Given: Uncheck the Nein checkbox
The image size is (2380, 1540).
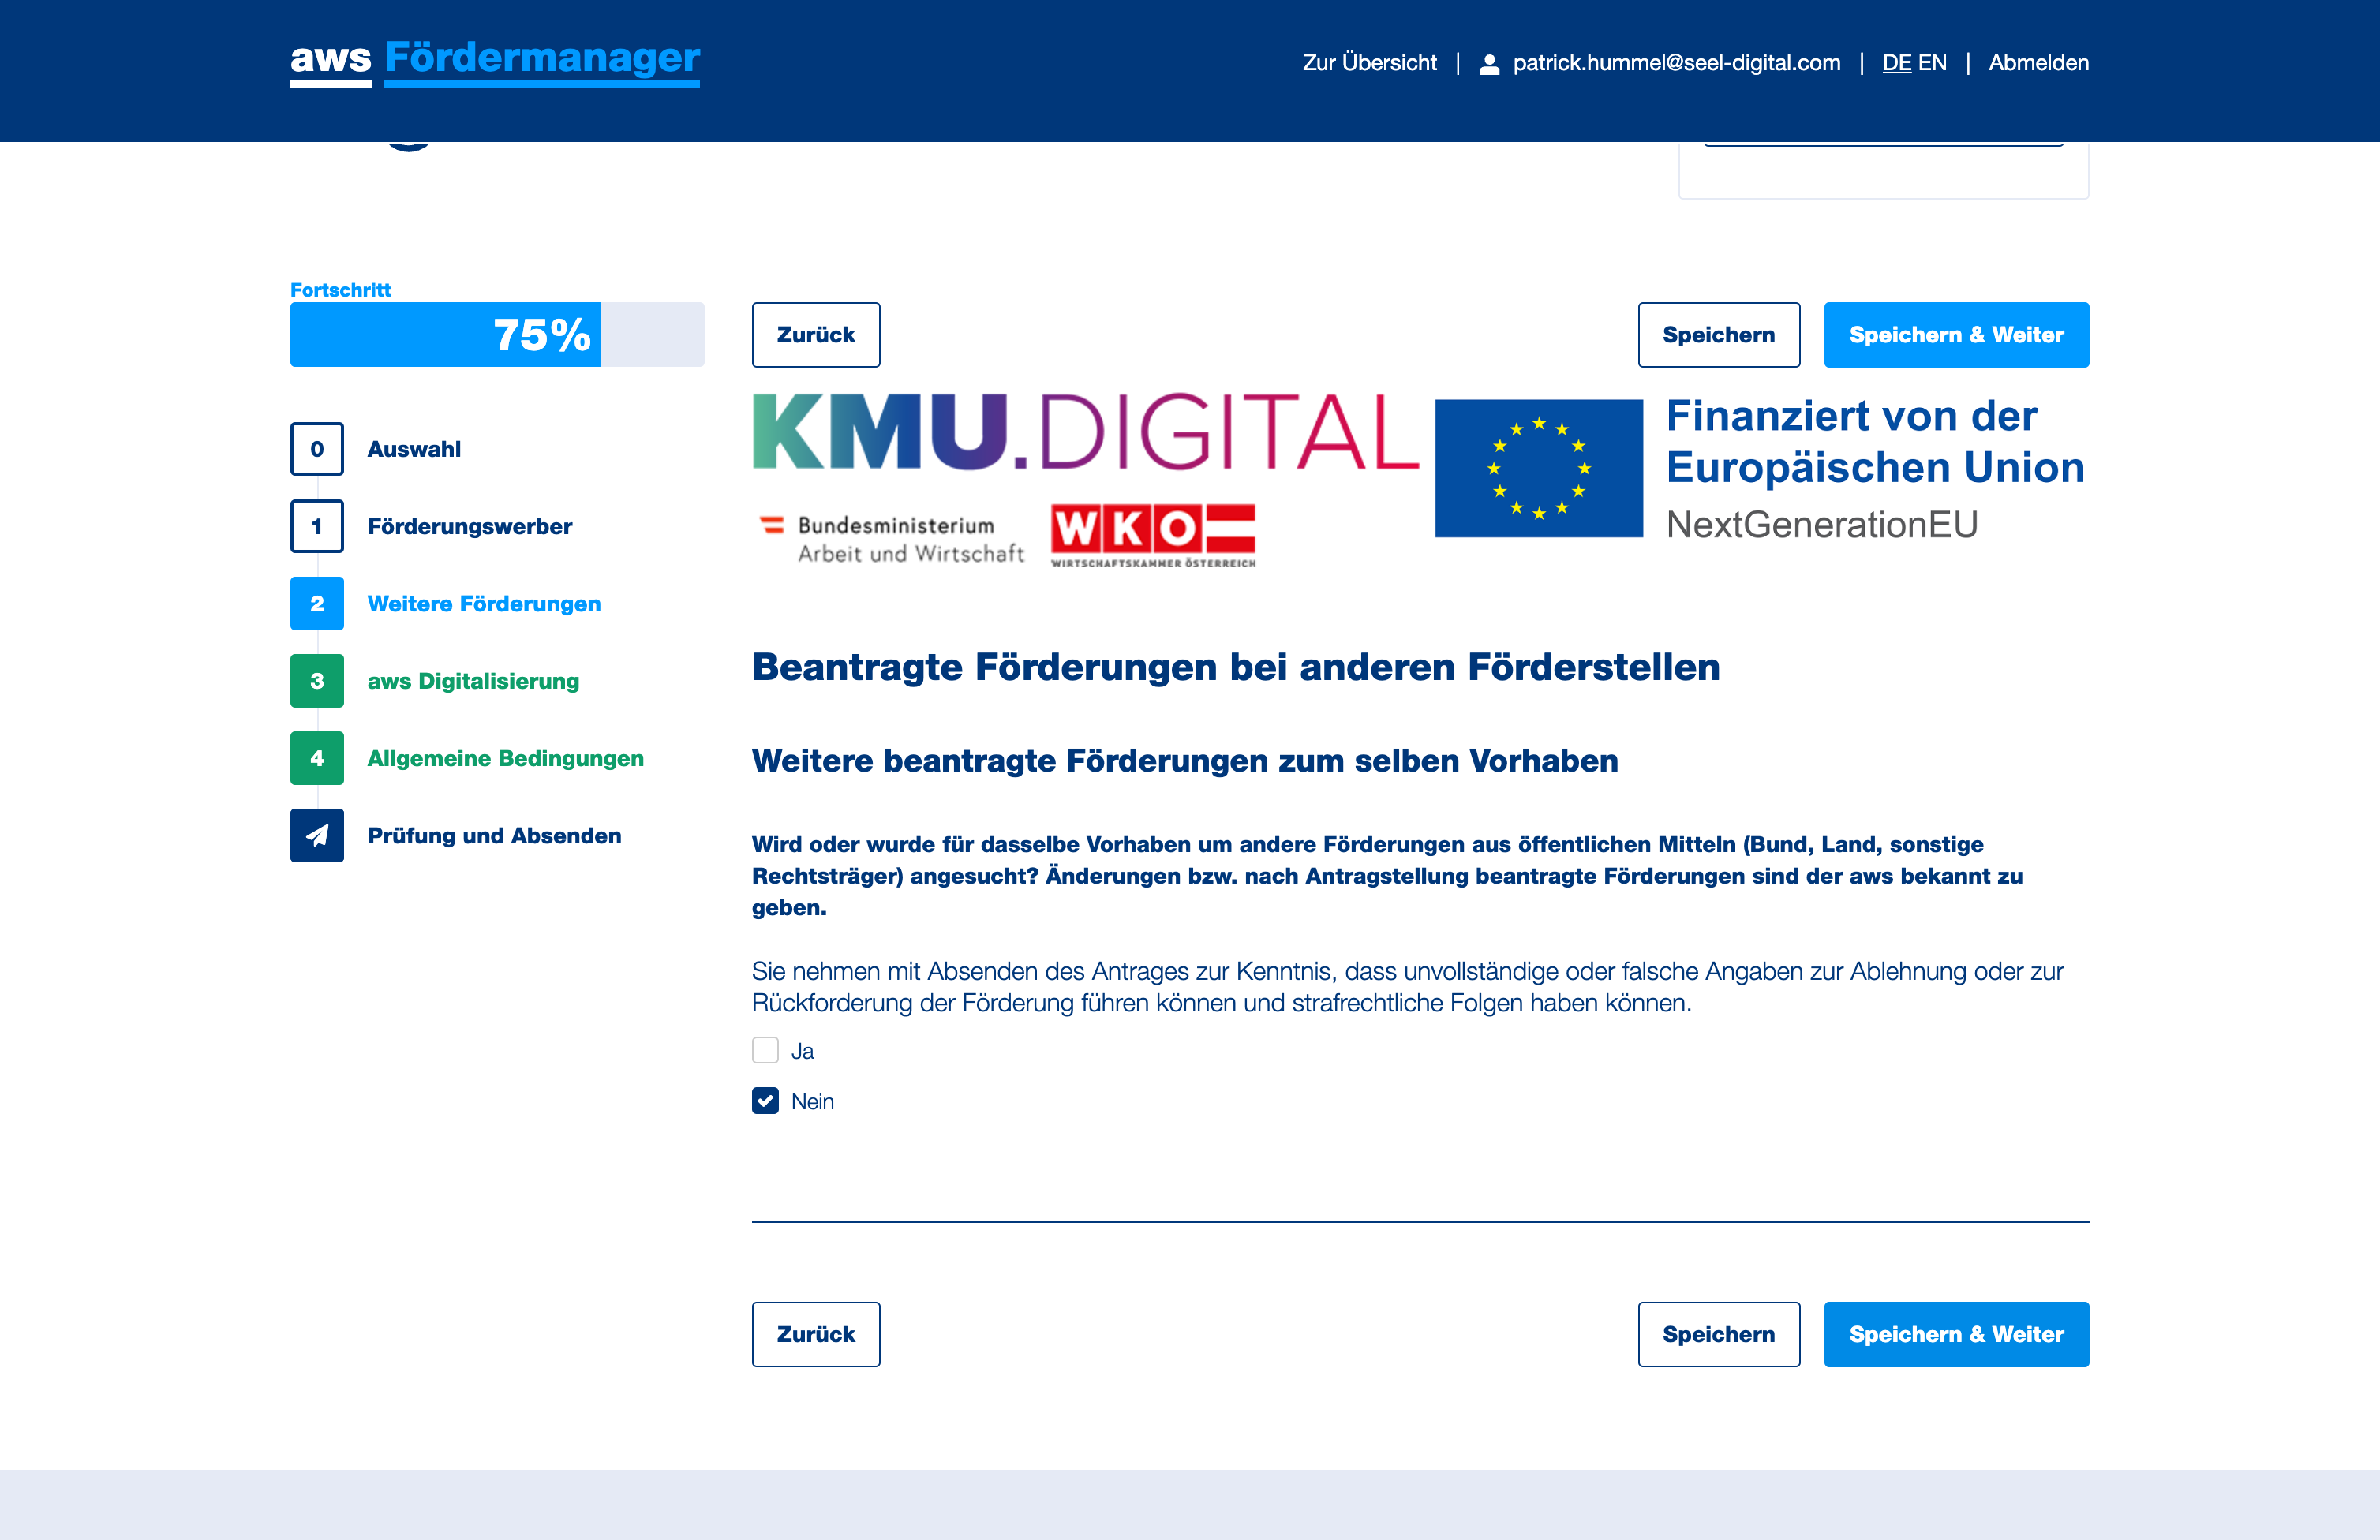Looking at the screenshot, I should coord(765,1101).
